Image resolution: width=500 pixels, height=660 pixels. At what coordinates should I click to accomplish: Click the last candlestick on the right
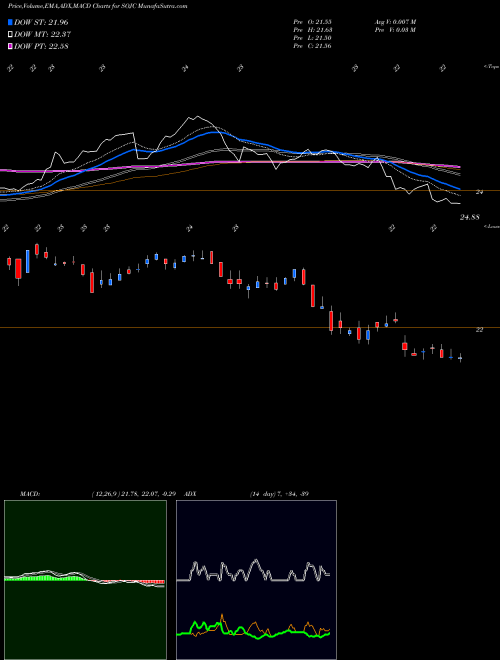[x=460, y=358]
